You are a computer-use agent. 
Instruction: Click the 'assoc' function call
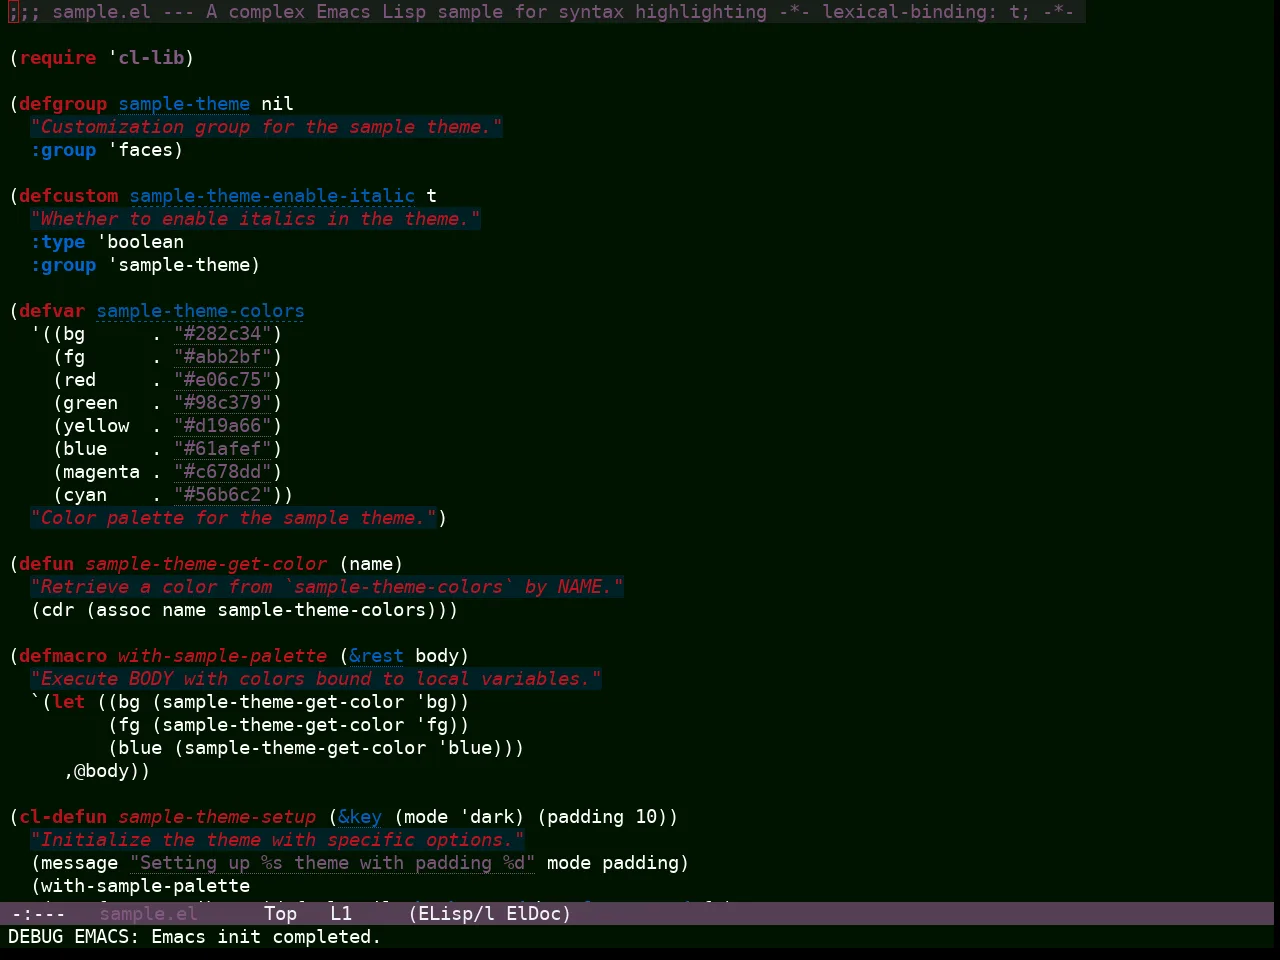tap(124, 610)
